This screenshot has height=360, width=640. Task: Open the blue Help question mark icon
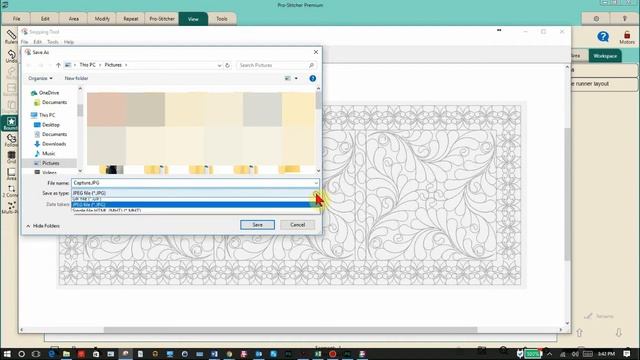[603, 37]
